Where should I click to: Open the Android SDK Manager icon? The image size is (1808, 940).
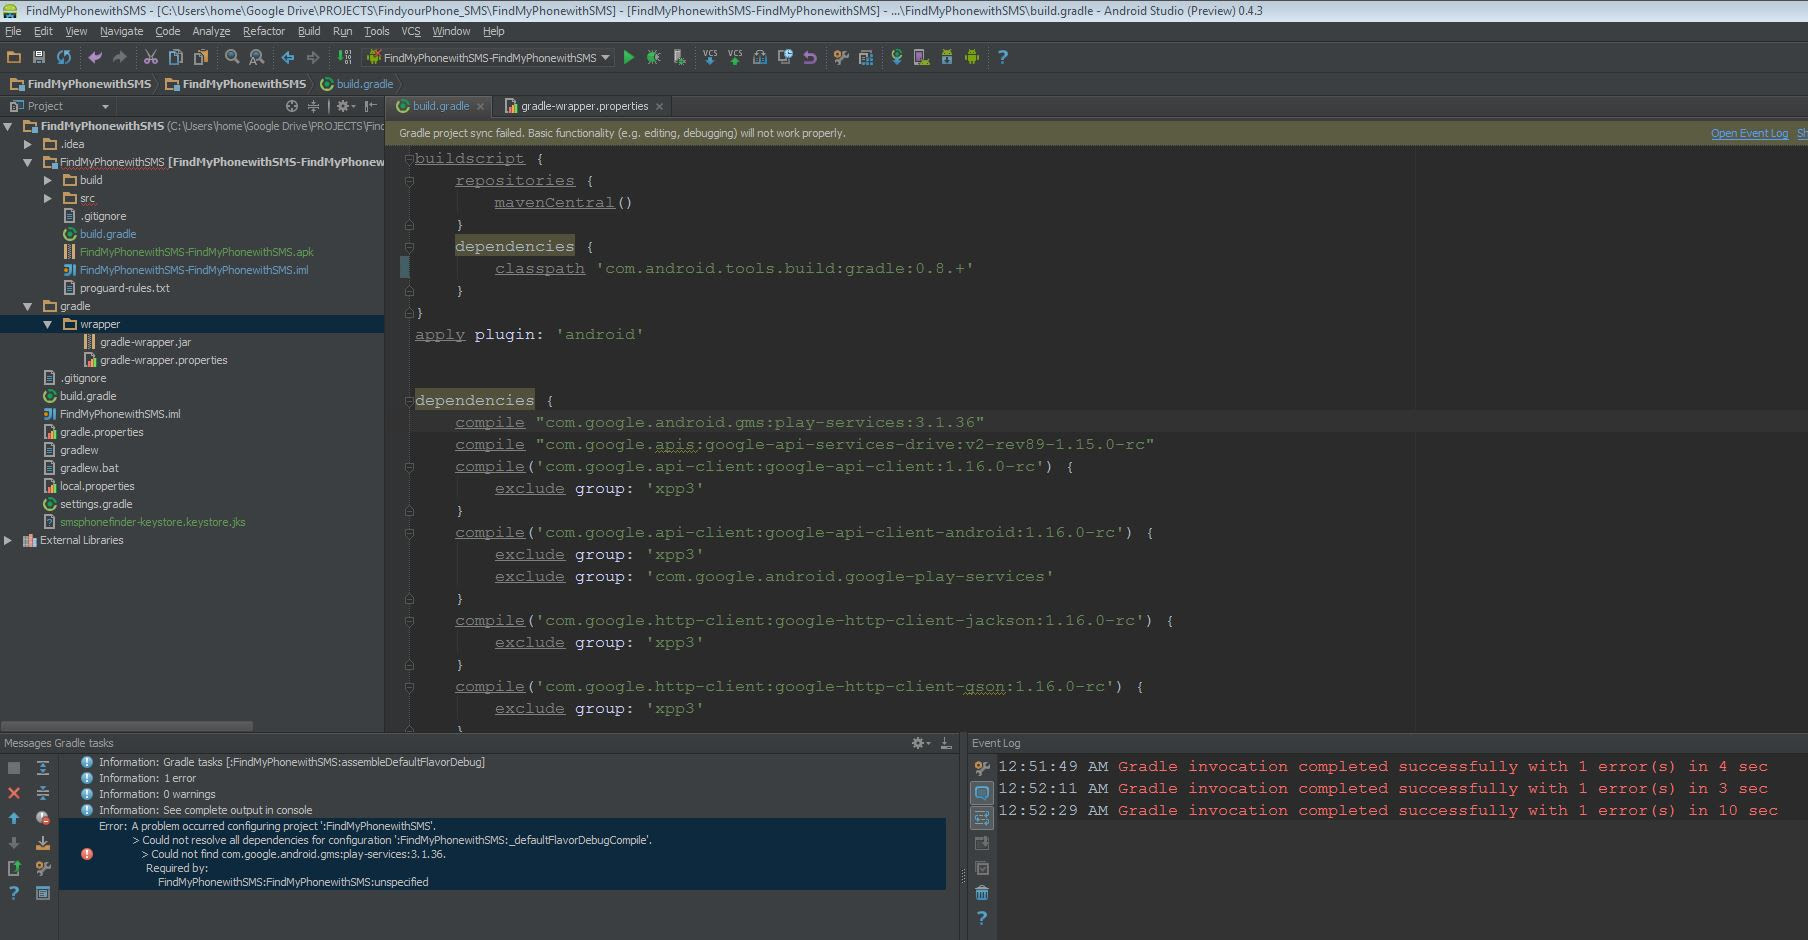[947, 57]
